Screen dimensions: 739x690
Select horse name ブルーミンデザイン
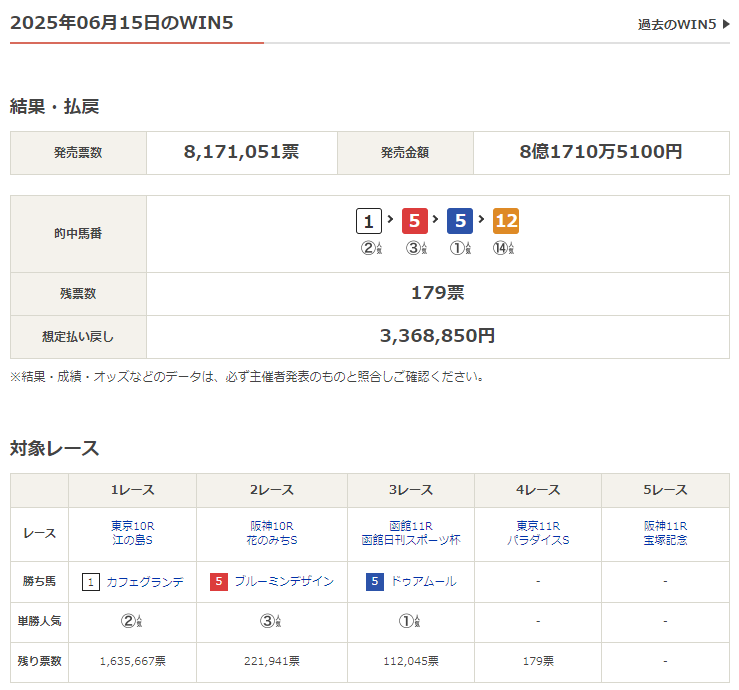point(284,581)
